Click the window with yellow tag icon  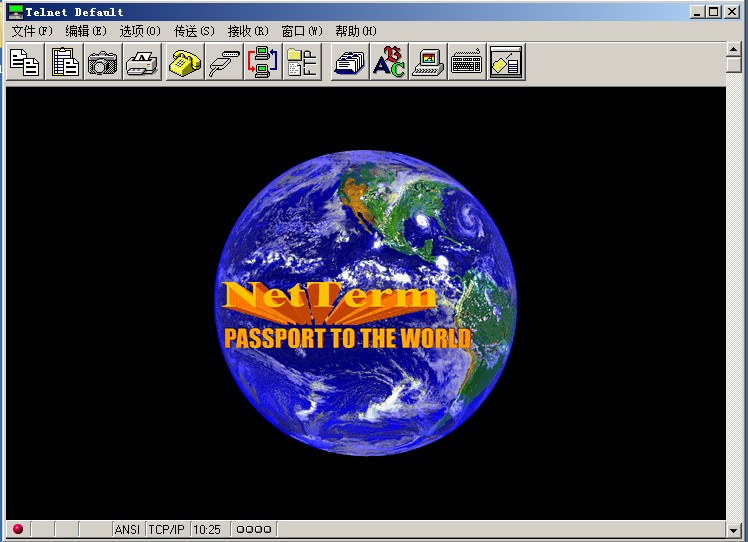pos(506,62)
